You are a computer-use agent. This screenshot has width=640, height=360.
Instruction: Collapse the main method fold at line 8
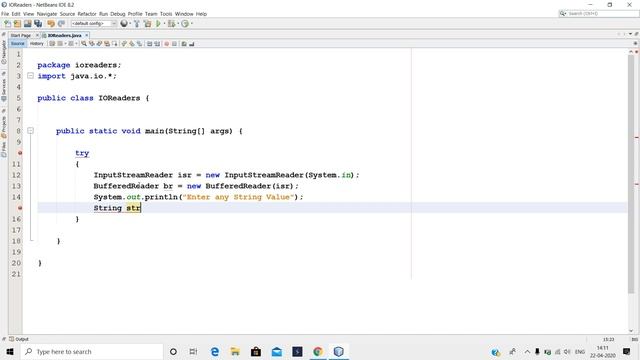(30, 131)
